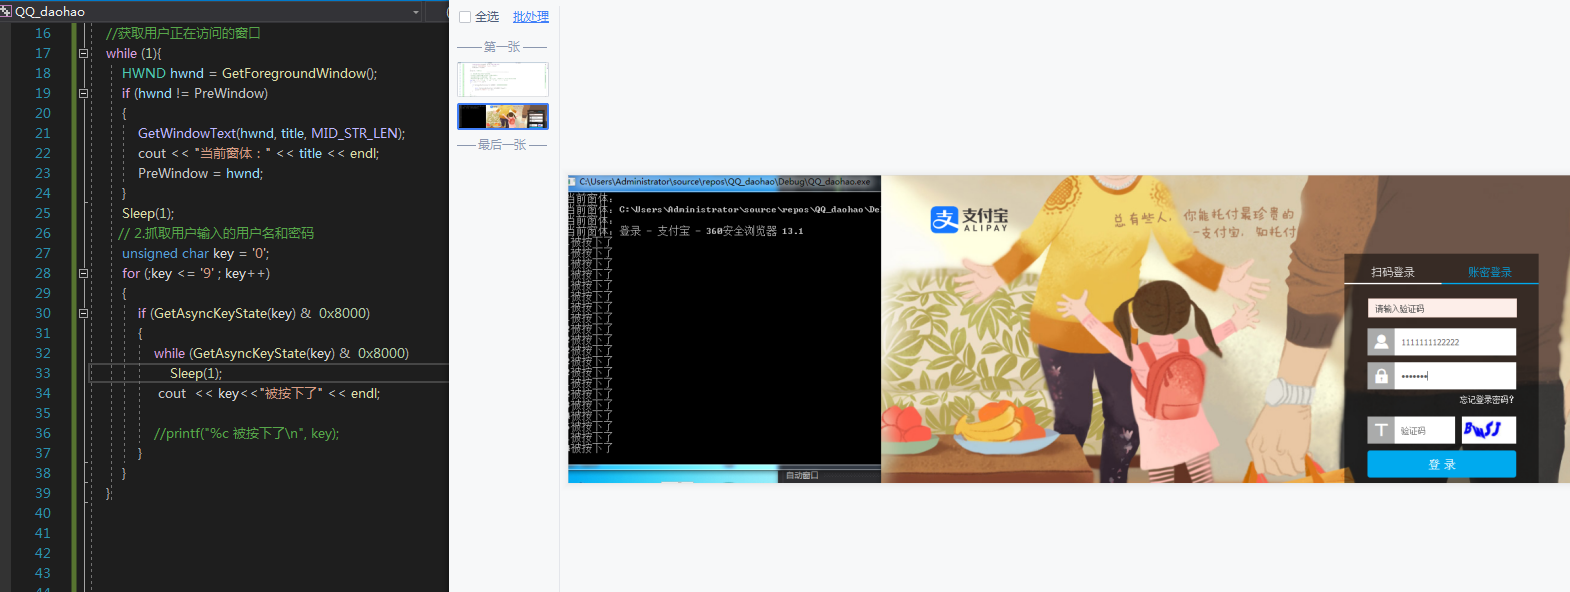Switch to the 账密登录 tab
This screenshot has height=592, width=1570.
point(1490,272)
